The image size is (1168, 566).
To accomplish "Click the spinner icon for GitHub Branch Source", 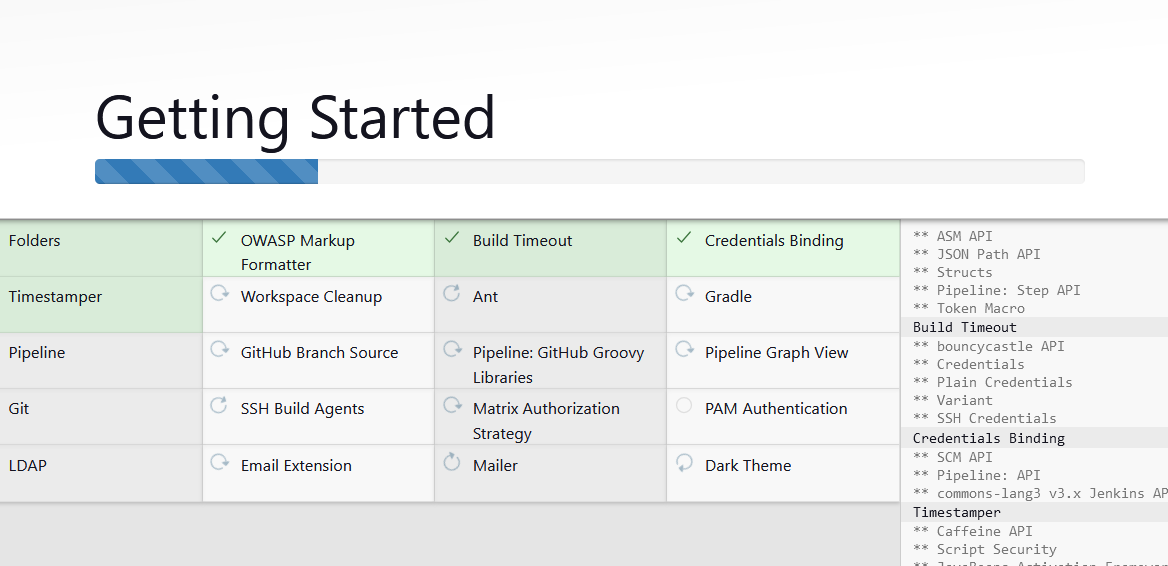I will [220, 349].
